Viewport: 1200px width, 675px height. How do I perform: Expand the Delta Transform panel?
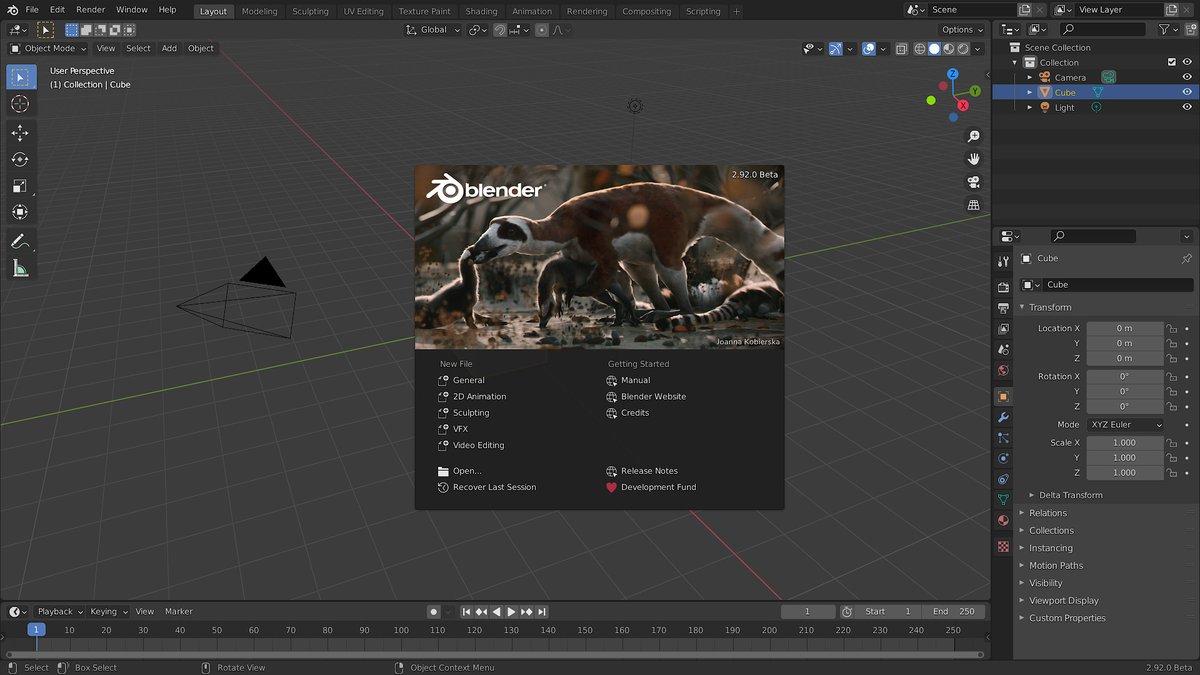pos(1070,495)
